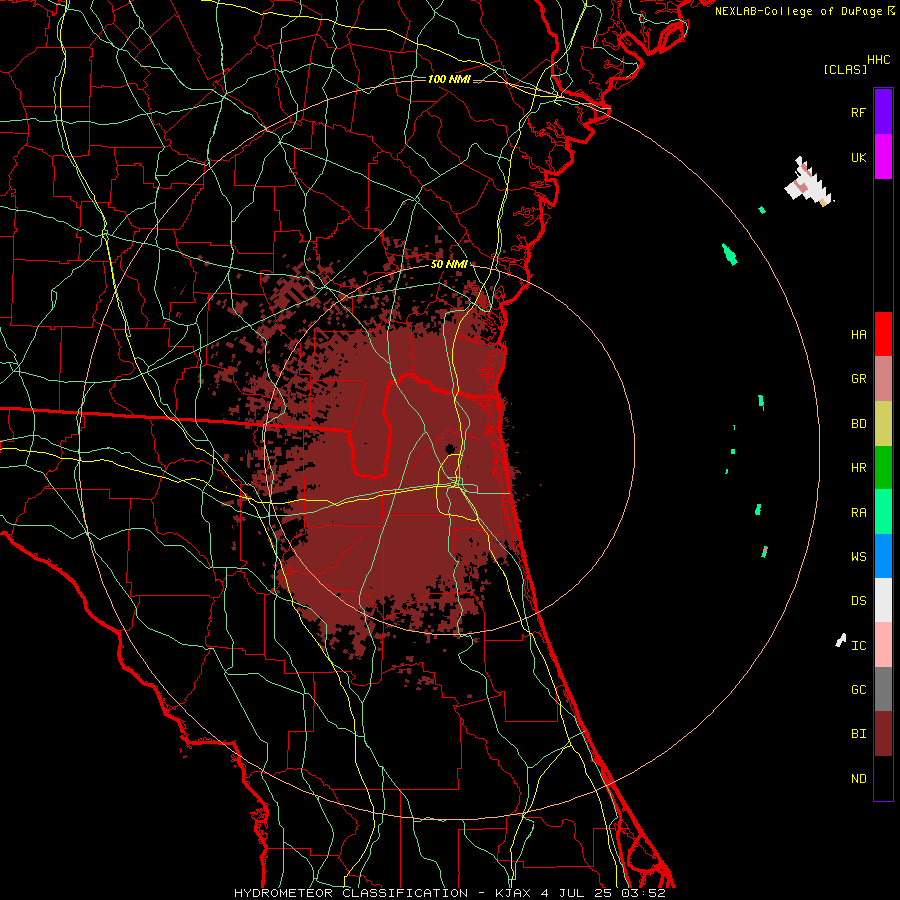900x900 pixels.
Task: Click the yellow BD legend swatch
Action: click(883, 423)
